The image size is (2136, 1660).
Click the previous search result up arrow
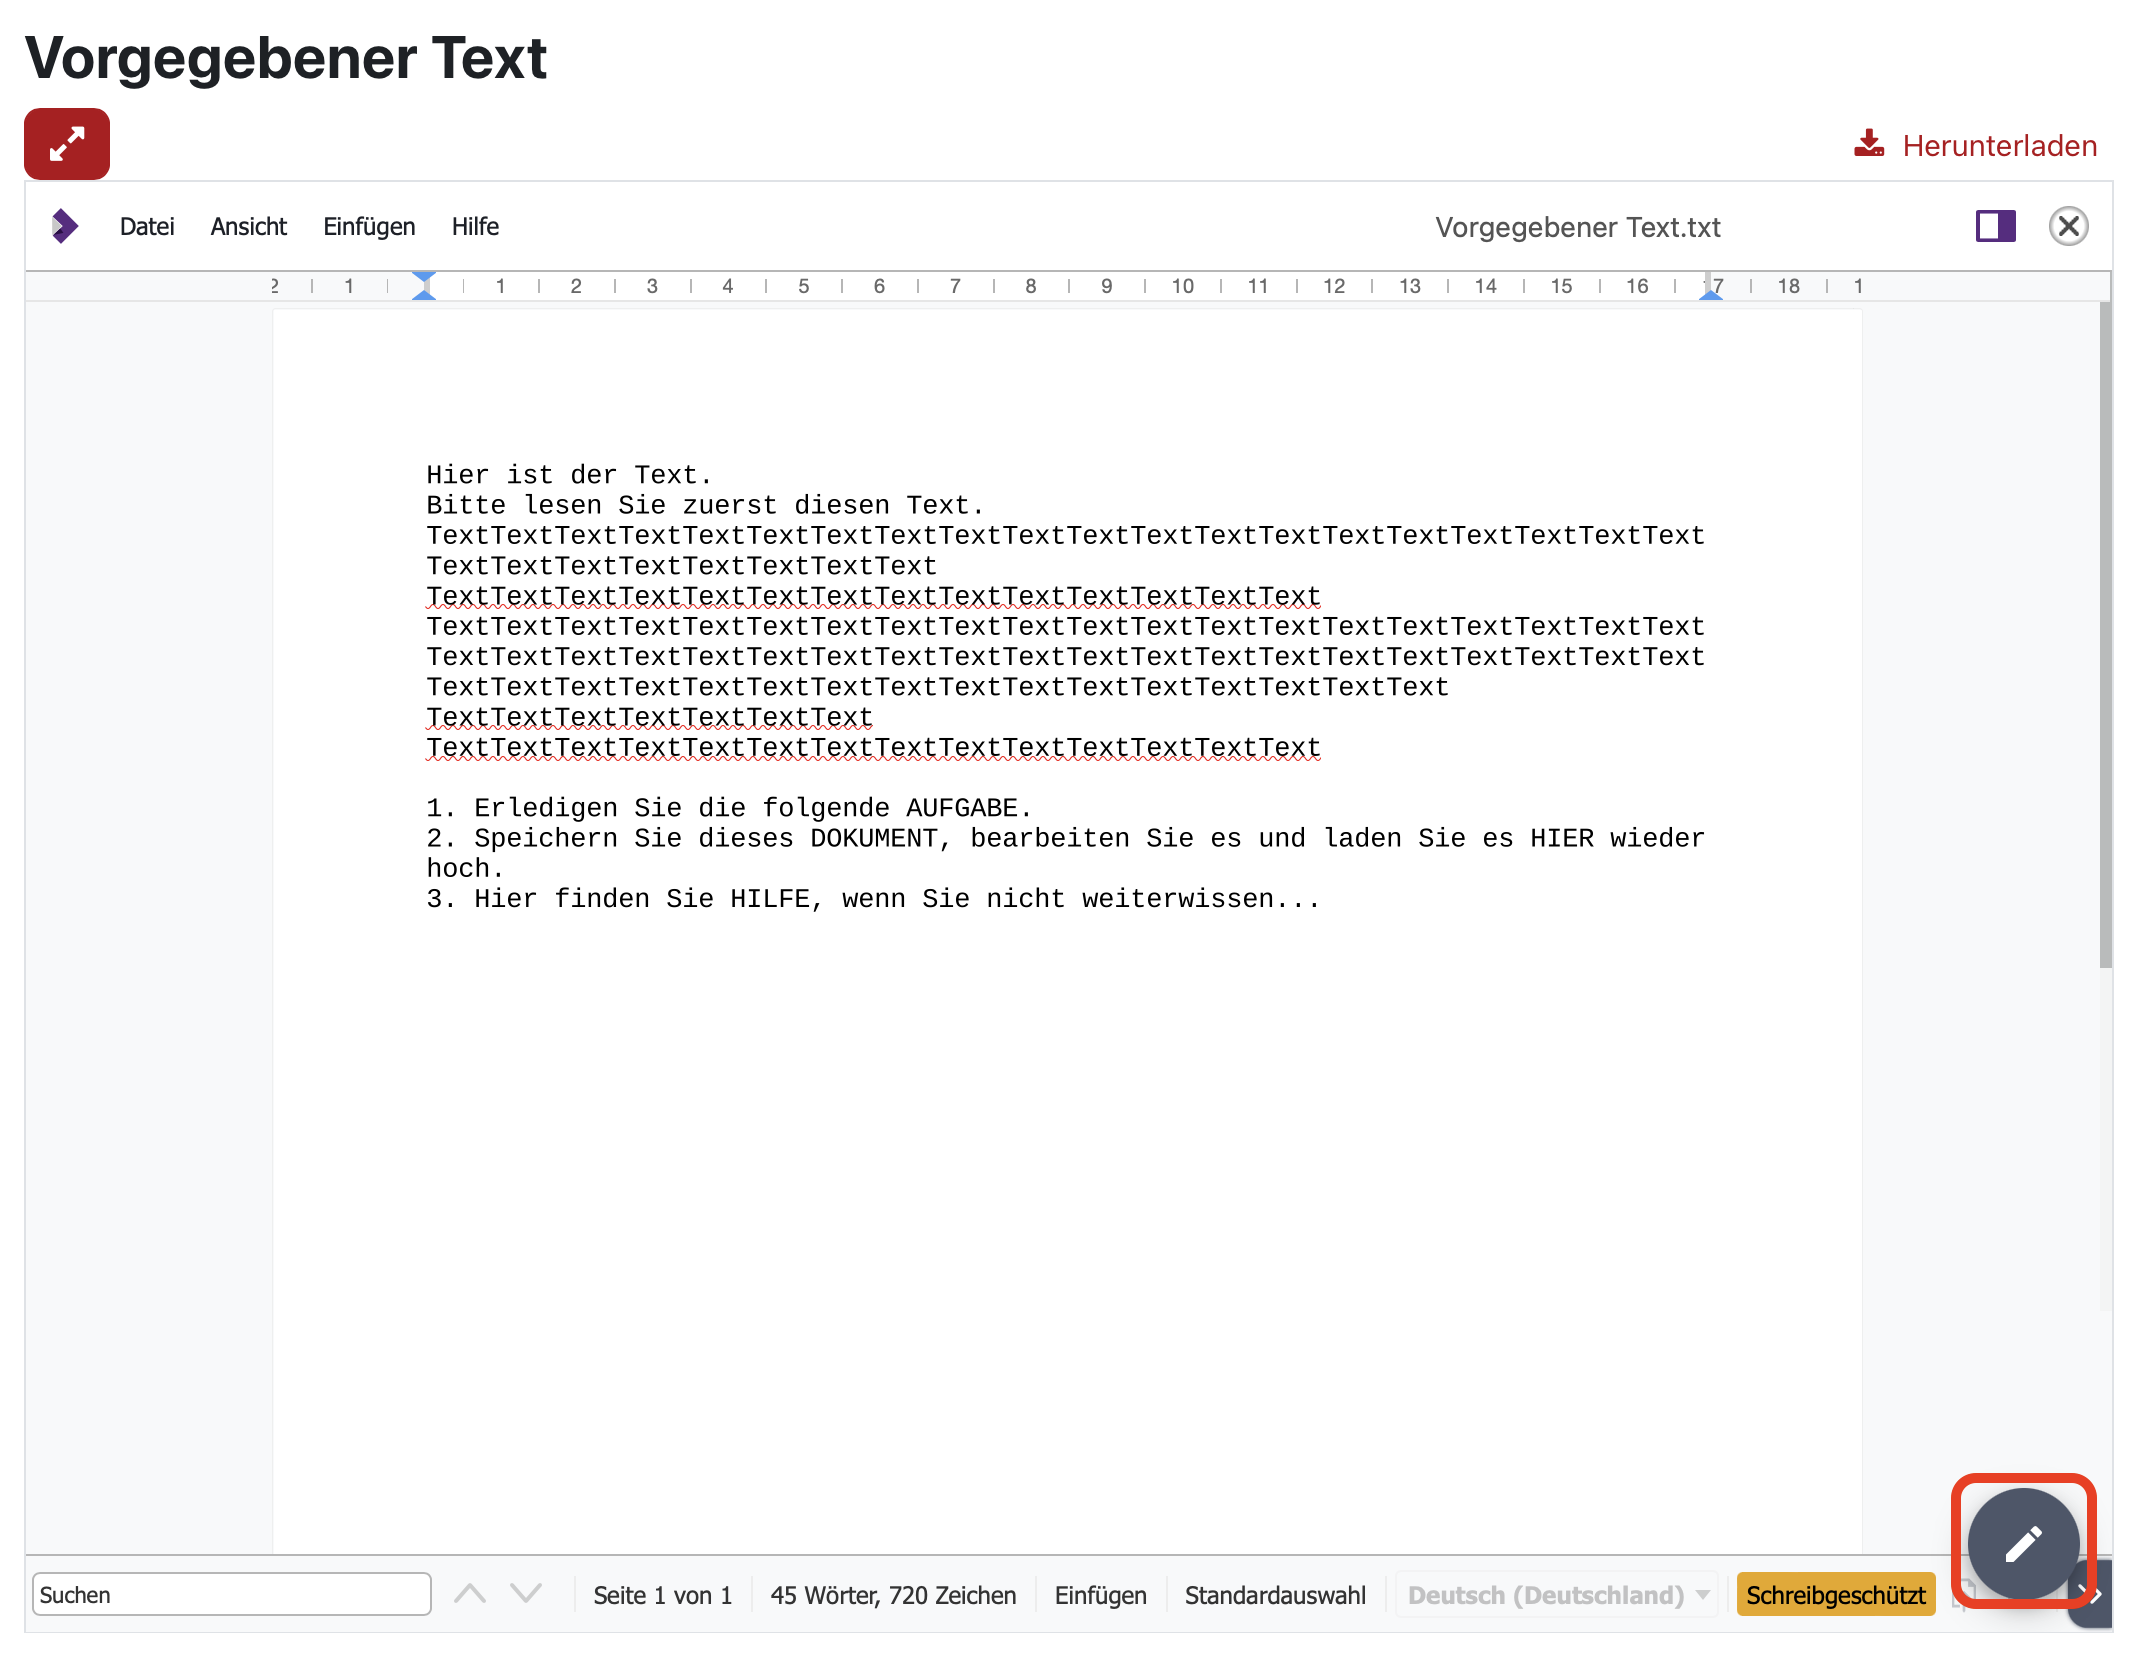[470, 1594]
